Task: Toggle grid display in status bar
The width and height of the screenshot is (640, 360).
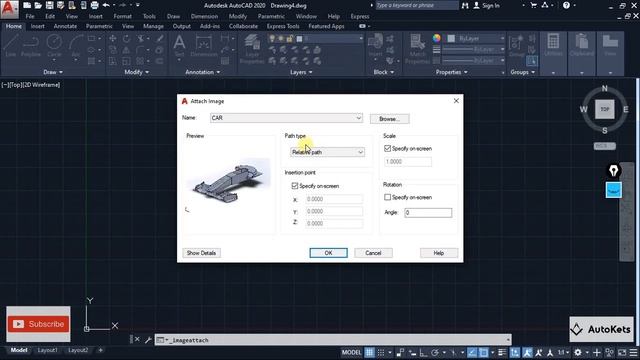Action: point(369,352)
